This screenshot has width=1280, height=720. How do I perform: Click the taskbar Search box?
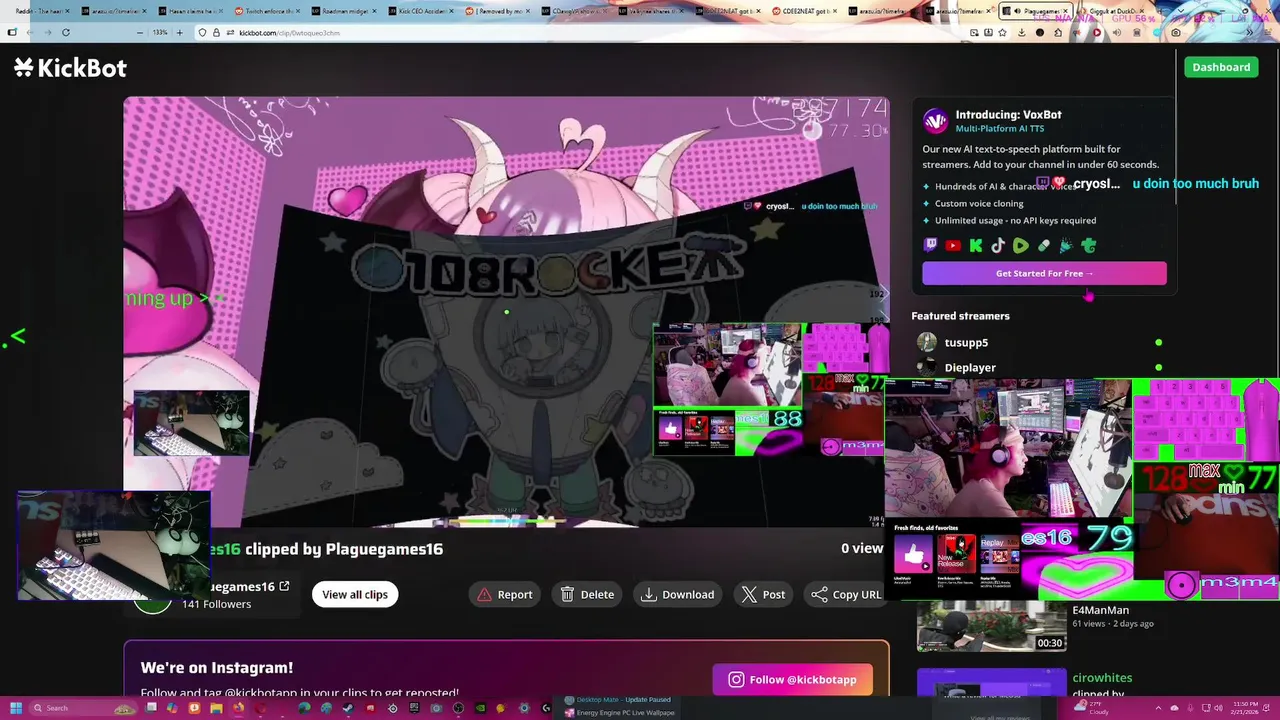pos(85,708)
